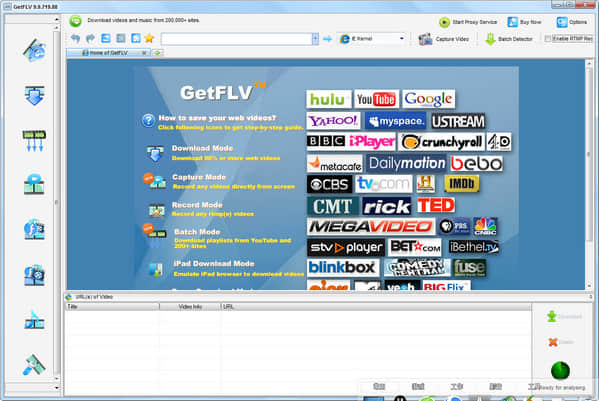Open the web browser mode sidebar icon
Viewport: 599px width, 401px height.
pos(34,50)
